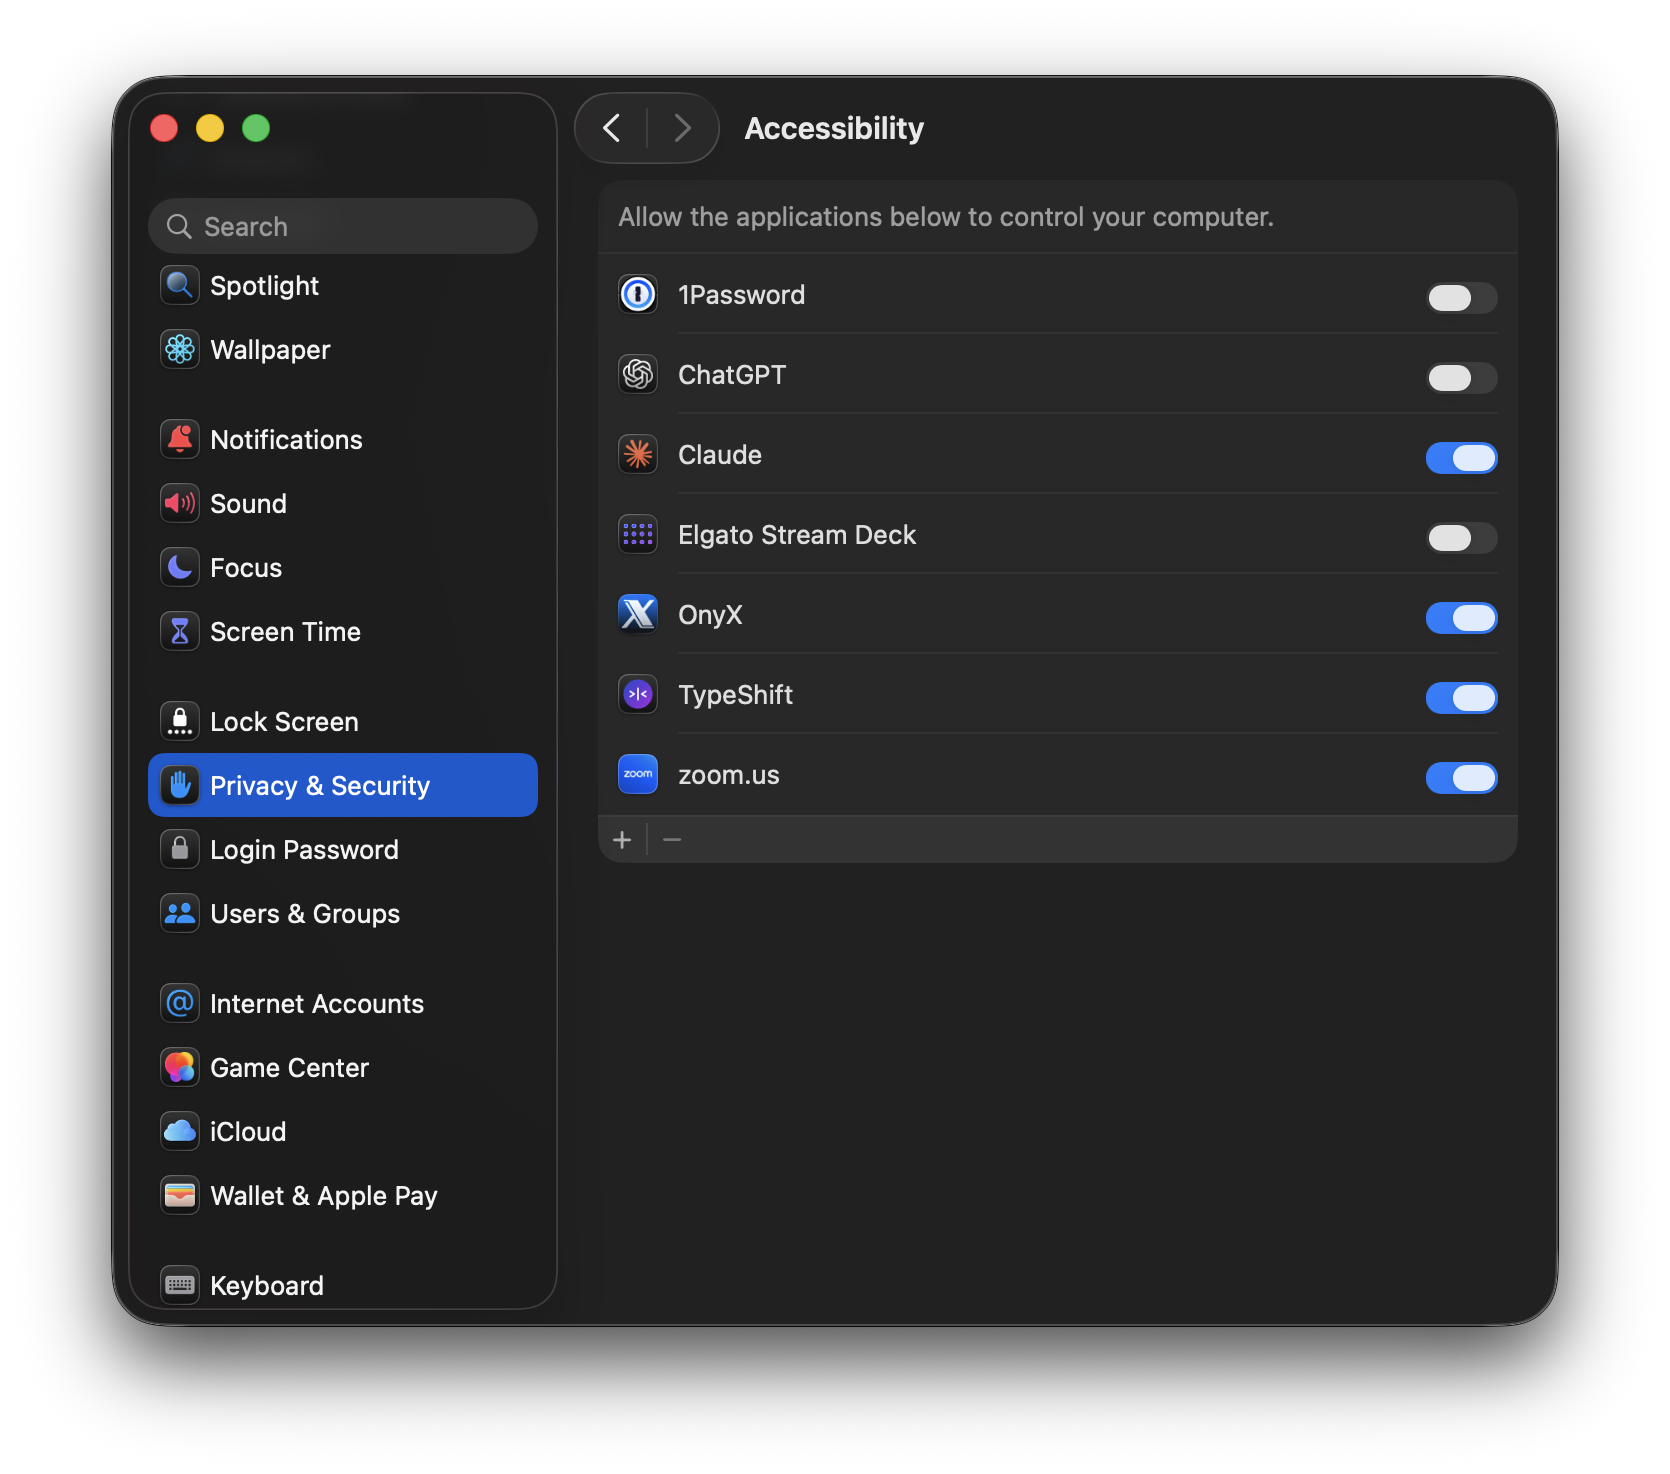Click the OnyX app icon
The image size is (1670, 1474).
point(637,614)
